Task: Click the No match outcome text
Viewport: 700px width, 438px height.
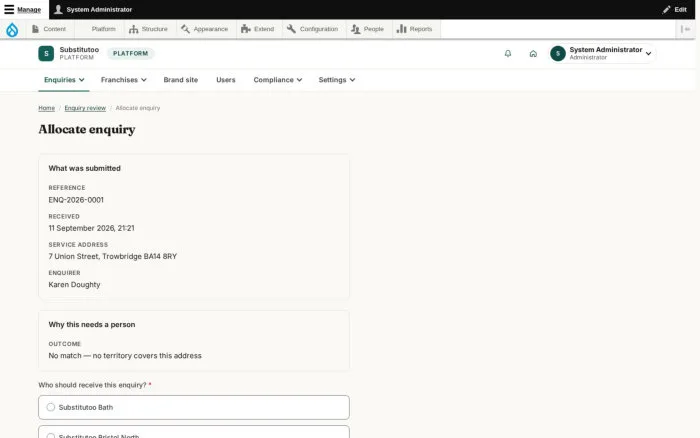Action: [x=125, y=356]
